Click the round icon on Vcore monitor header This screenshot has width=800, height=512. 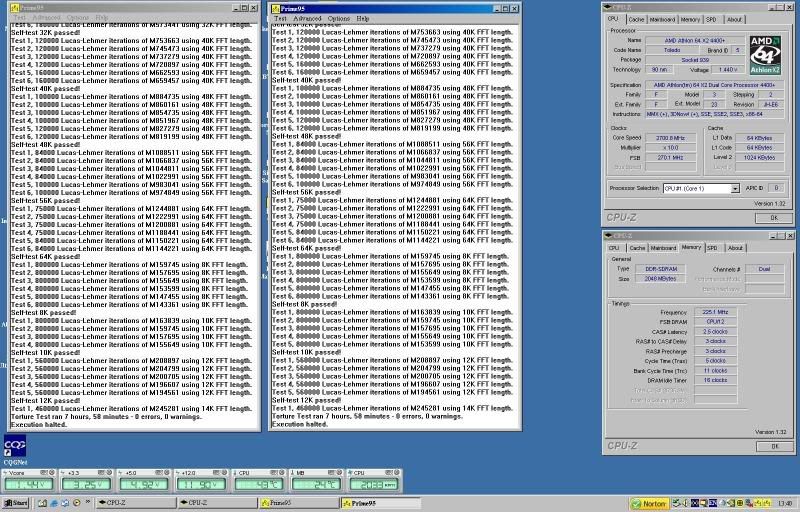point(52,472)
